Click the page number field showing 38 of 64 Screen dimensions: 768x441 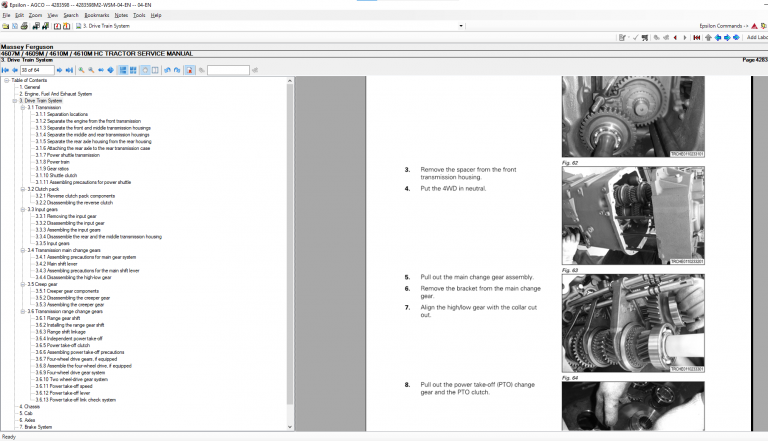click(37, 70)
